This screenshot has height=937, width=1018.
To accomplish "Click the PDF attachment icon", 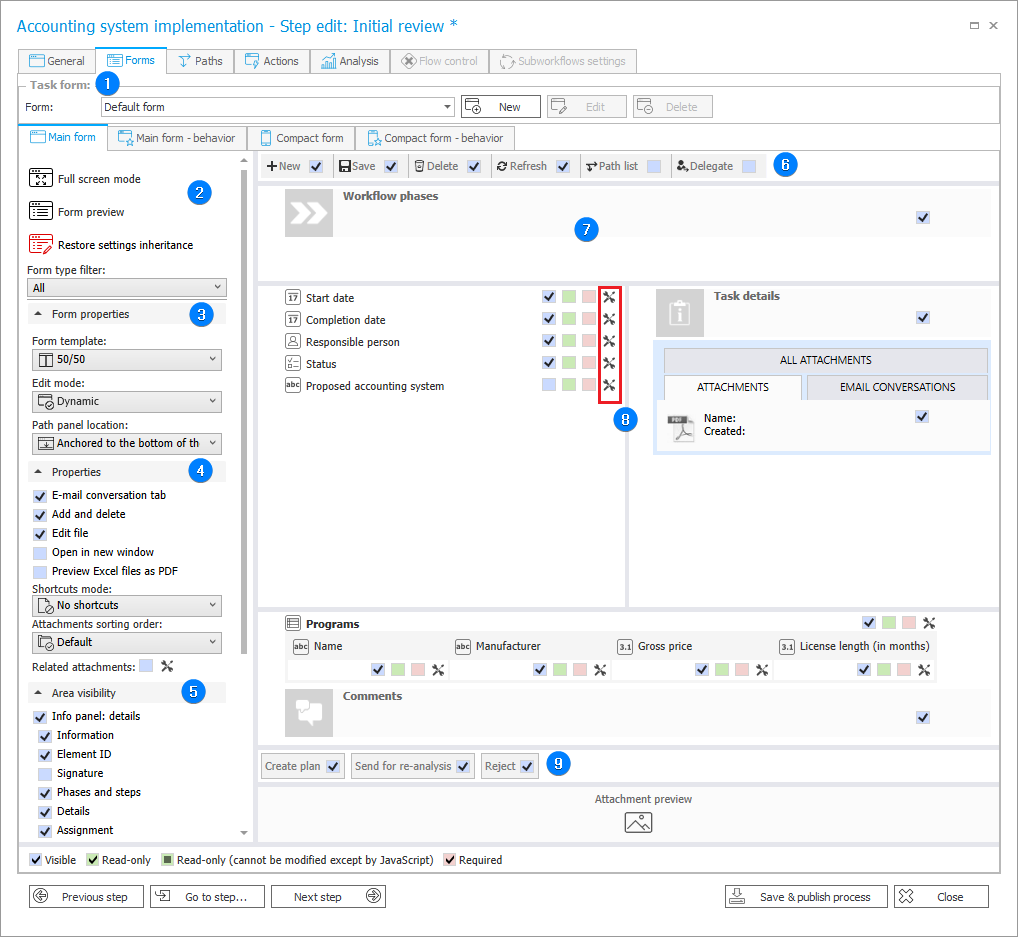I will click(x=681, y=428).
